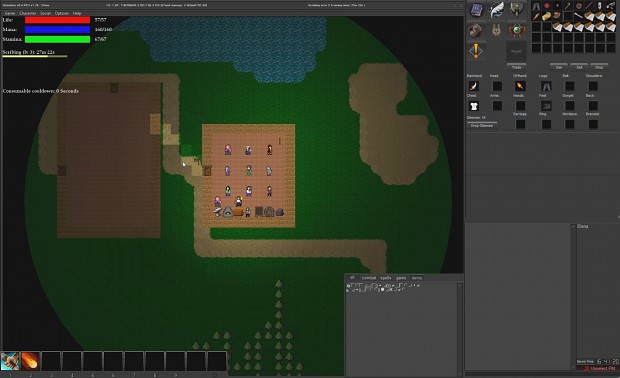Click the blue Mana bar
The image size is (620, 378).
pyautogui.click(x=57, y=29)
